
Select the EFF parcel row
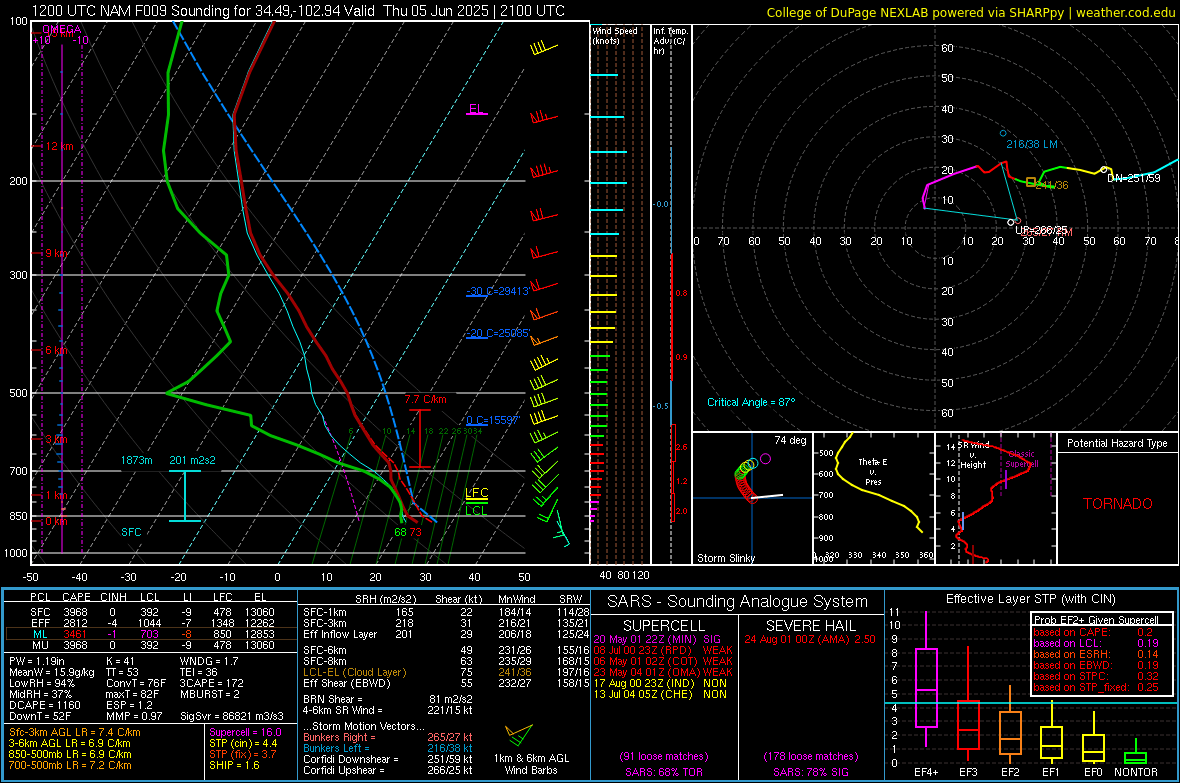tap(151, 623)
